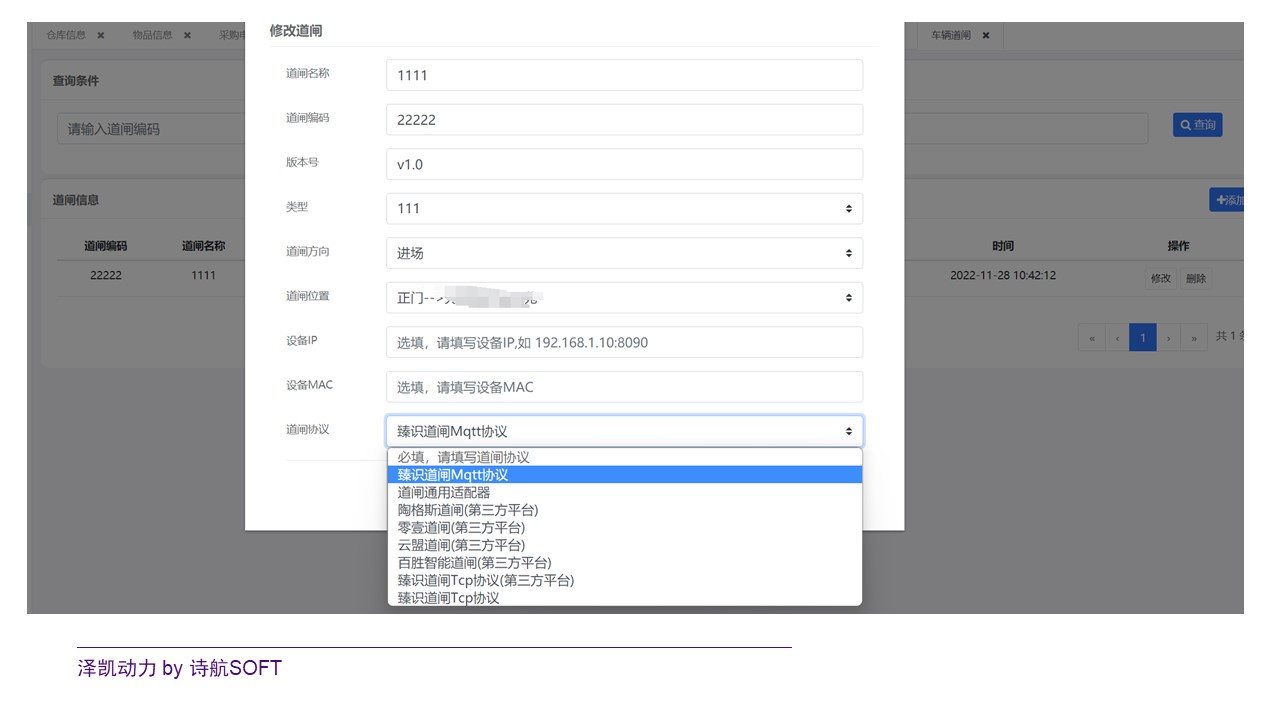1280x720 pixels.
Task: Click timestamp 2022-11-28 10:42:12
Action: [1003, 275]
